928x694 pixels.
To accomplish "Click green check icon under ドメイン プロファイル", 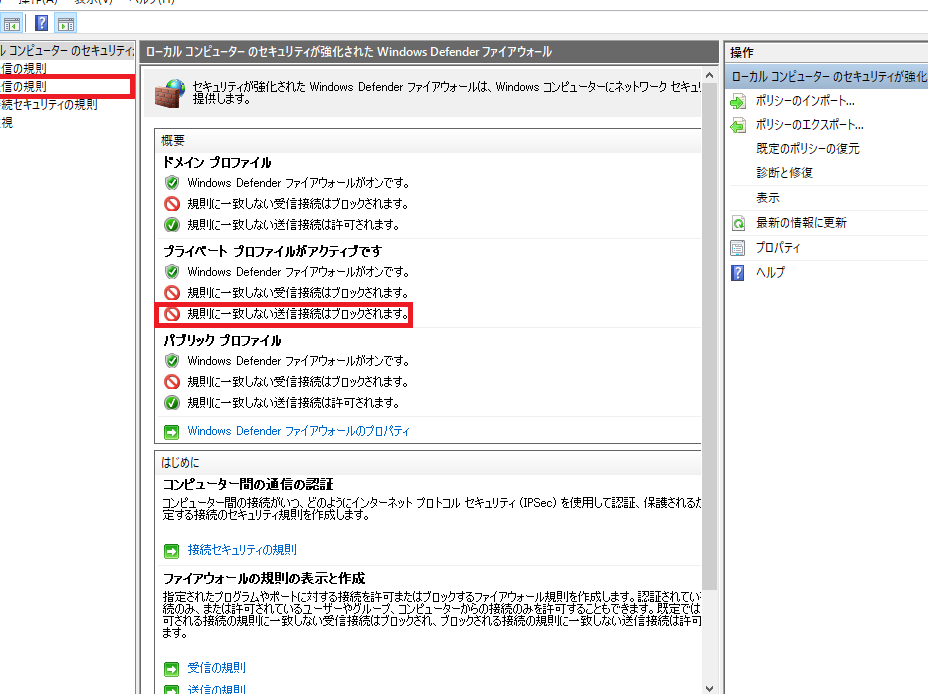I will pyautogui.click(x=172, y=225).
